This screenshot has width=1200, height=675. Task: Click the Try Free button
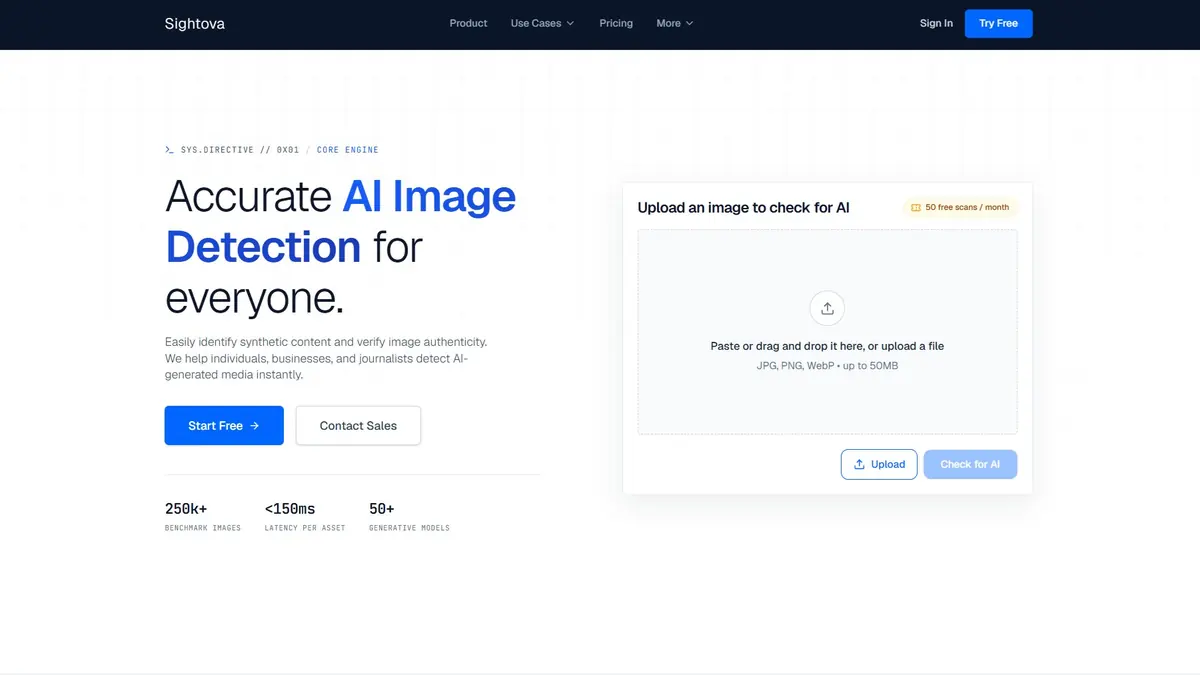(x=998, y=23)
